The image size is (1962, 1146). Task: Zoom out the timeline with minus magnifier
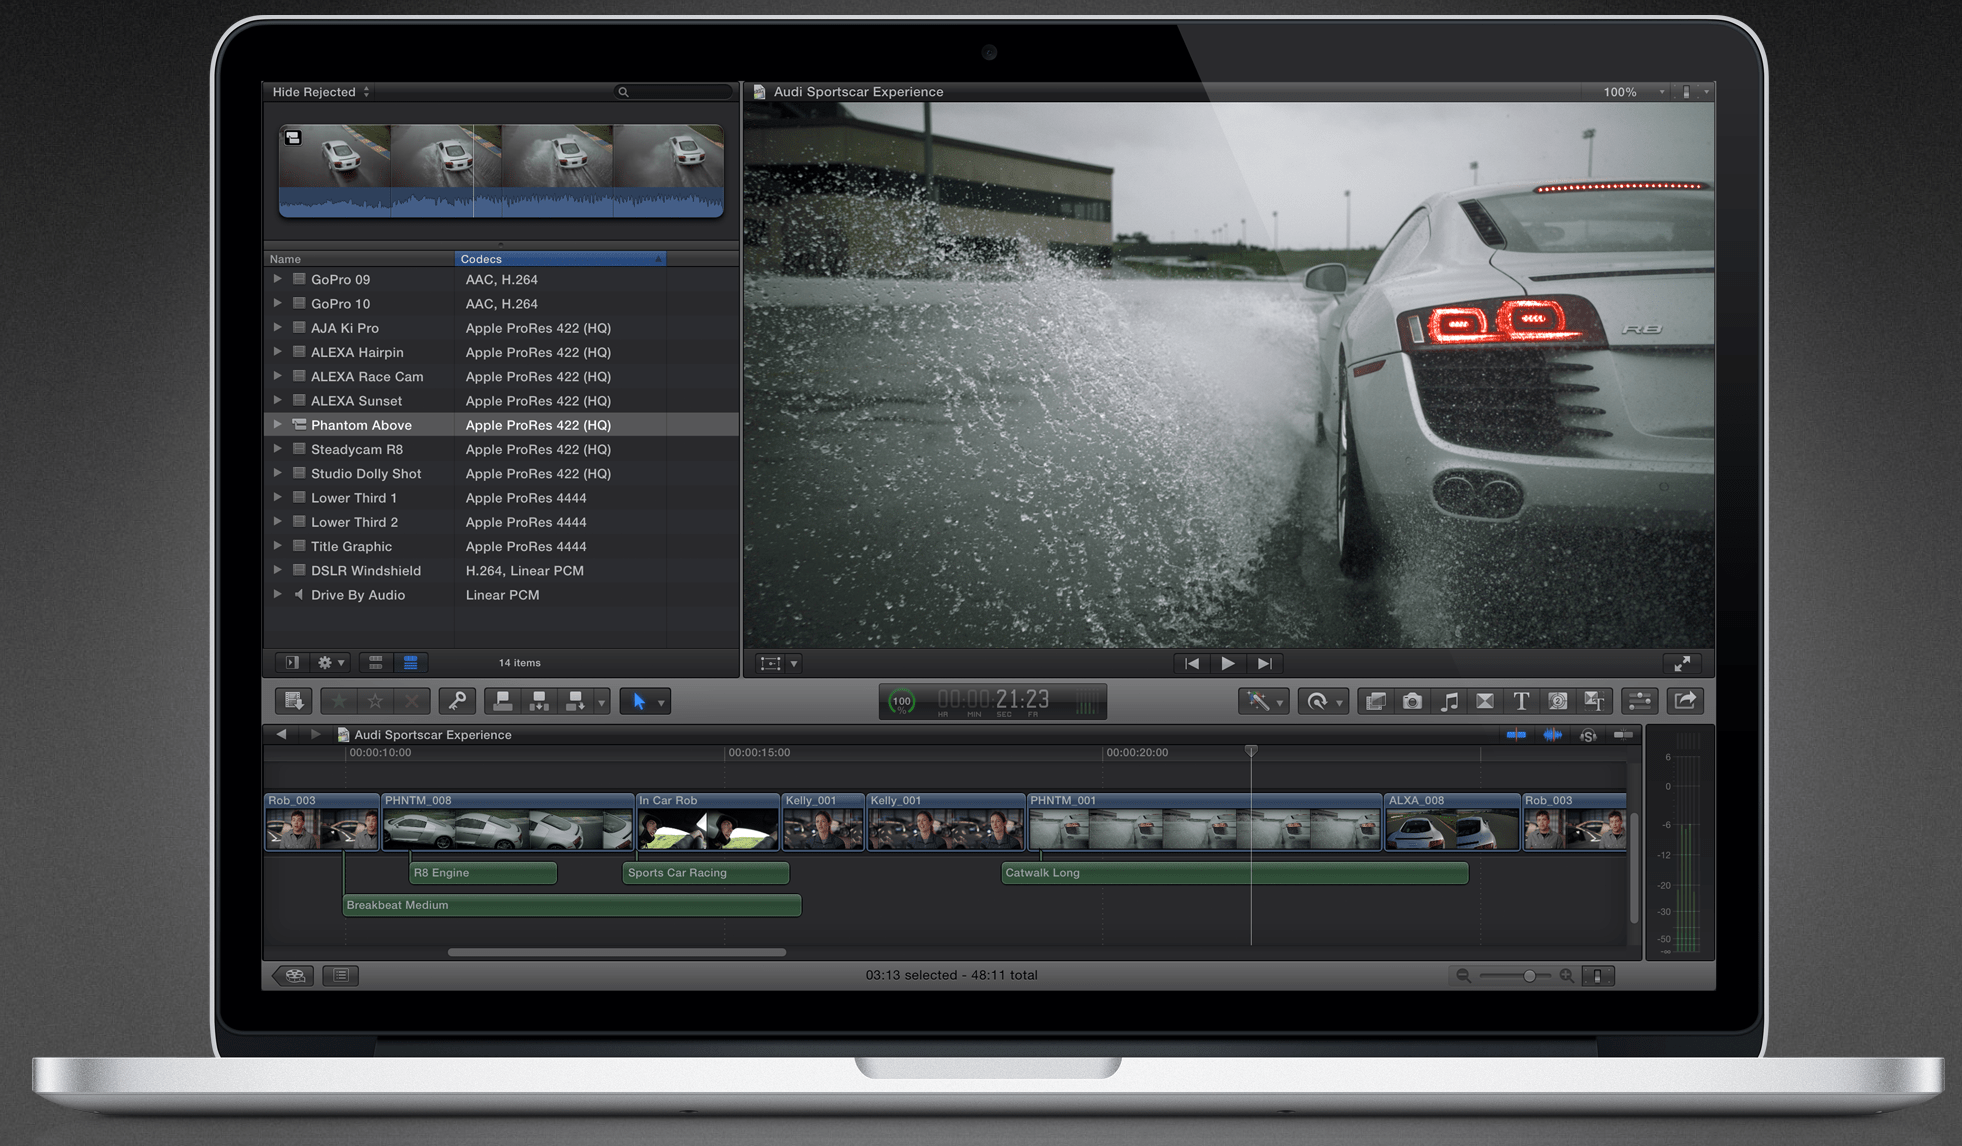pos(1463,975)
